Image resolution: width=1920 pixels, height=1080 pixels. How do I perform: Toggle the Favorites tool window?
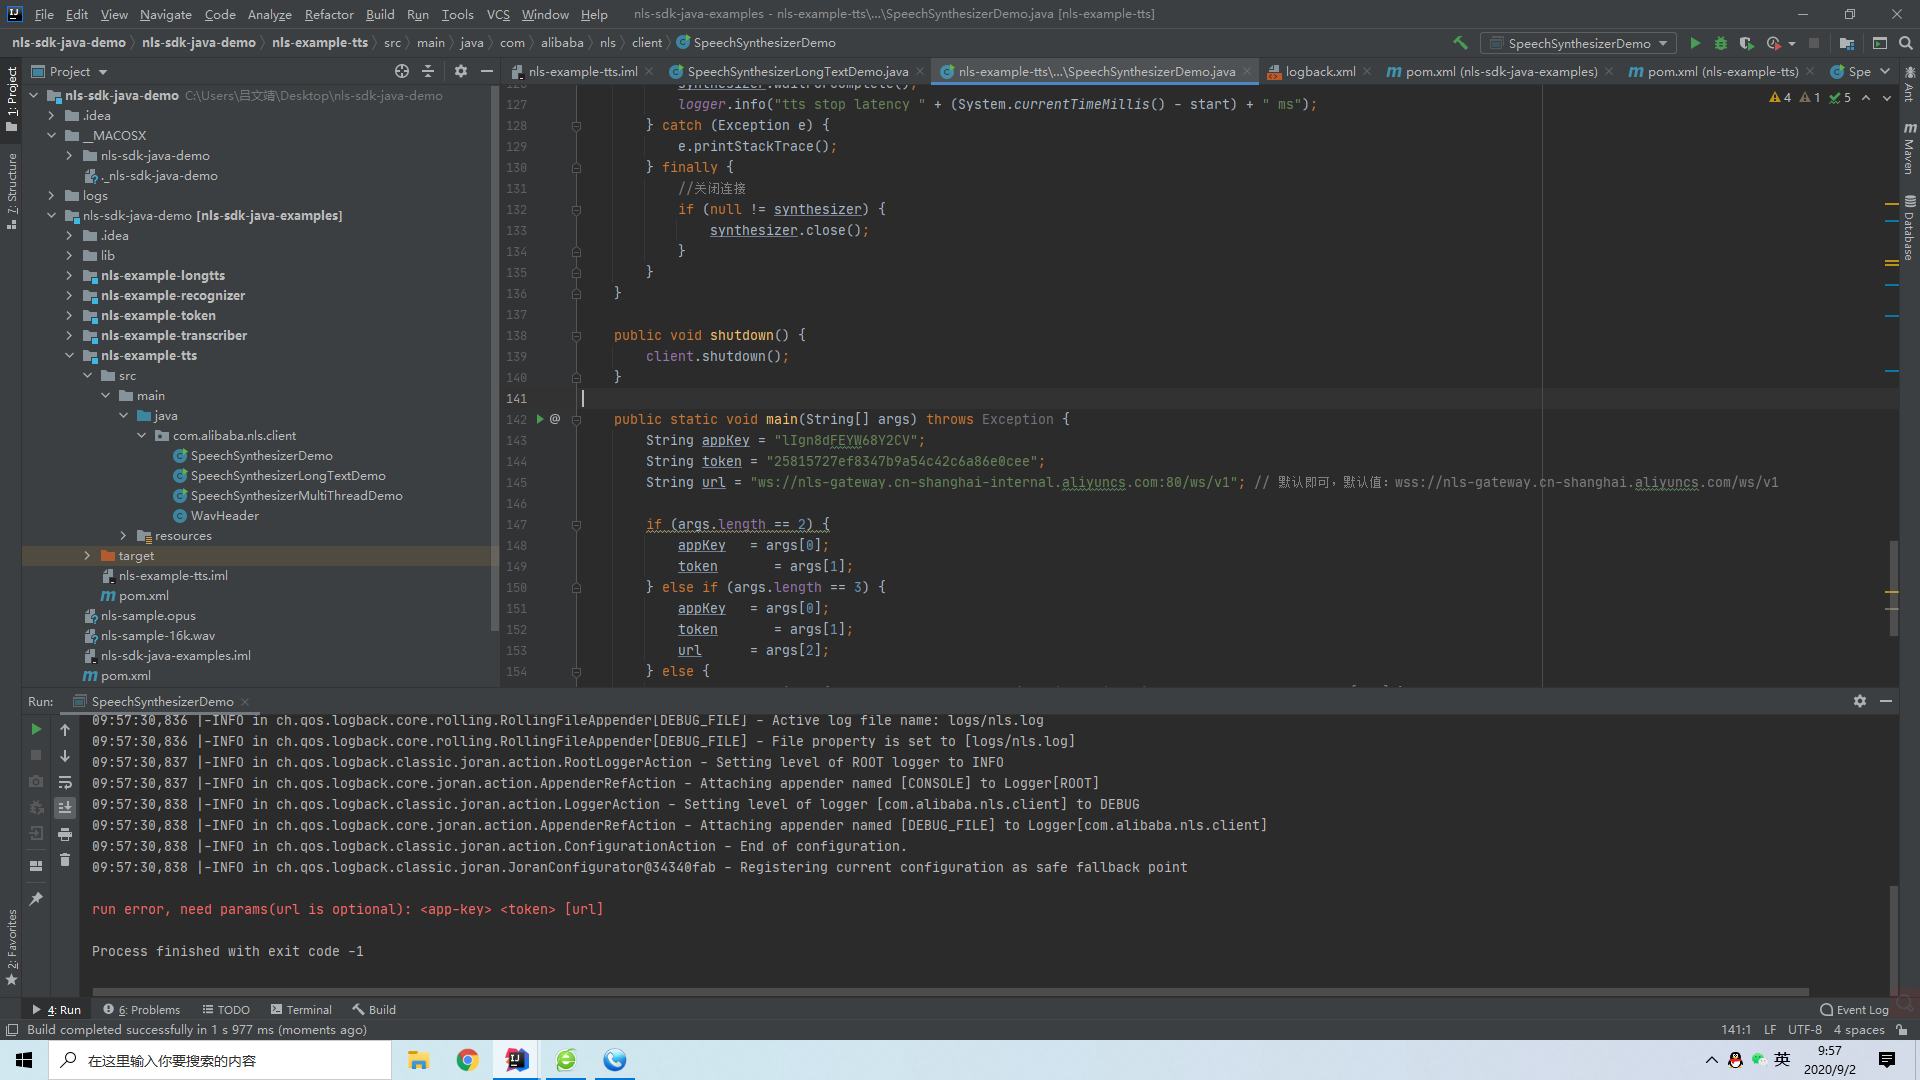tap(11, 946)
